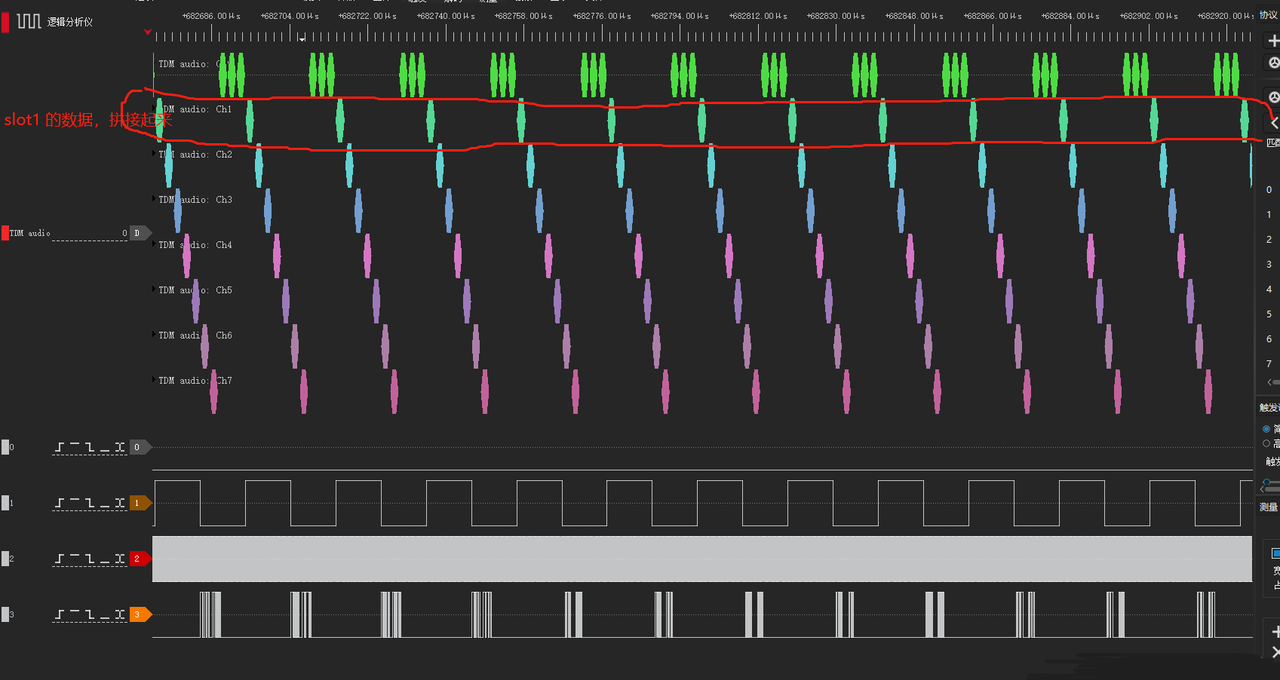Select row 6 in the right protocol list

pos(1269,339)
